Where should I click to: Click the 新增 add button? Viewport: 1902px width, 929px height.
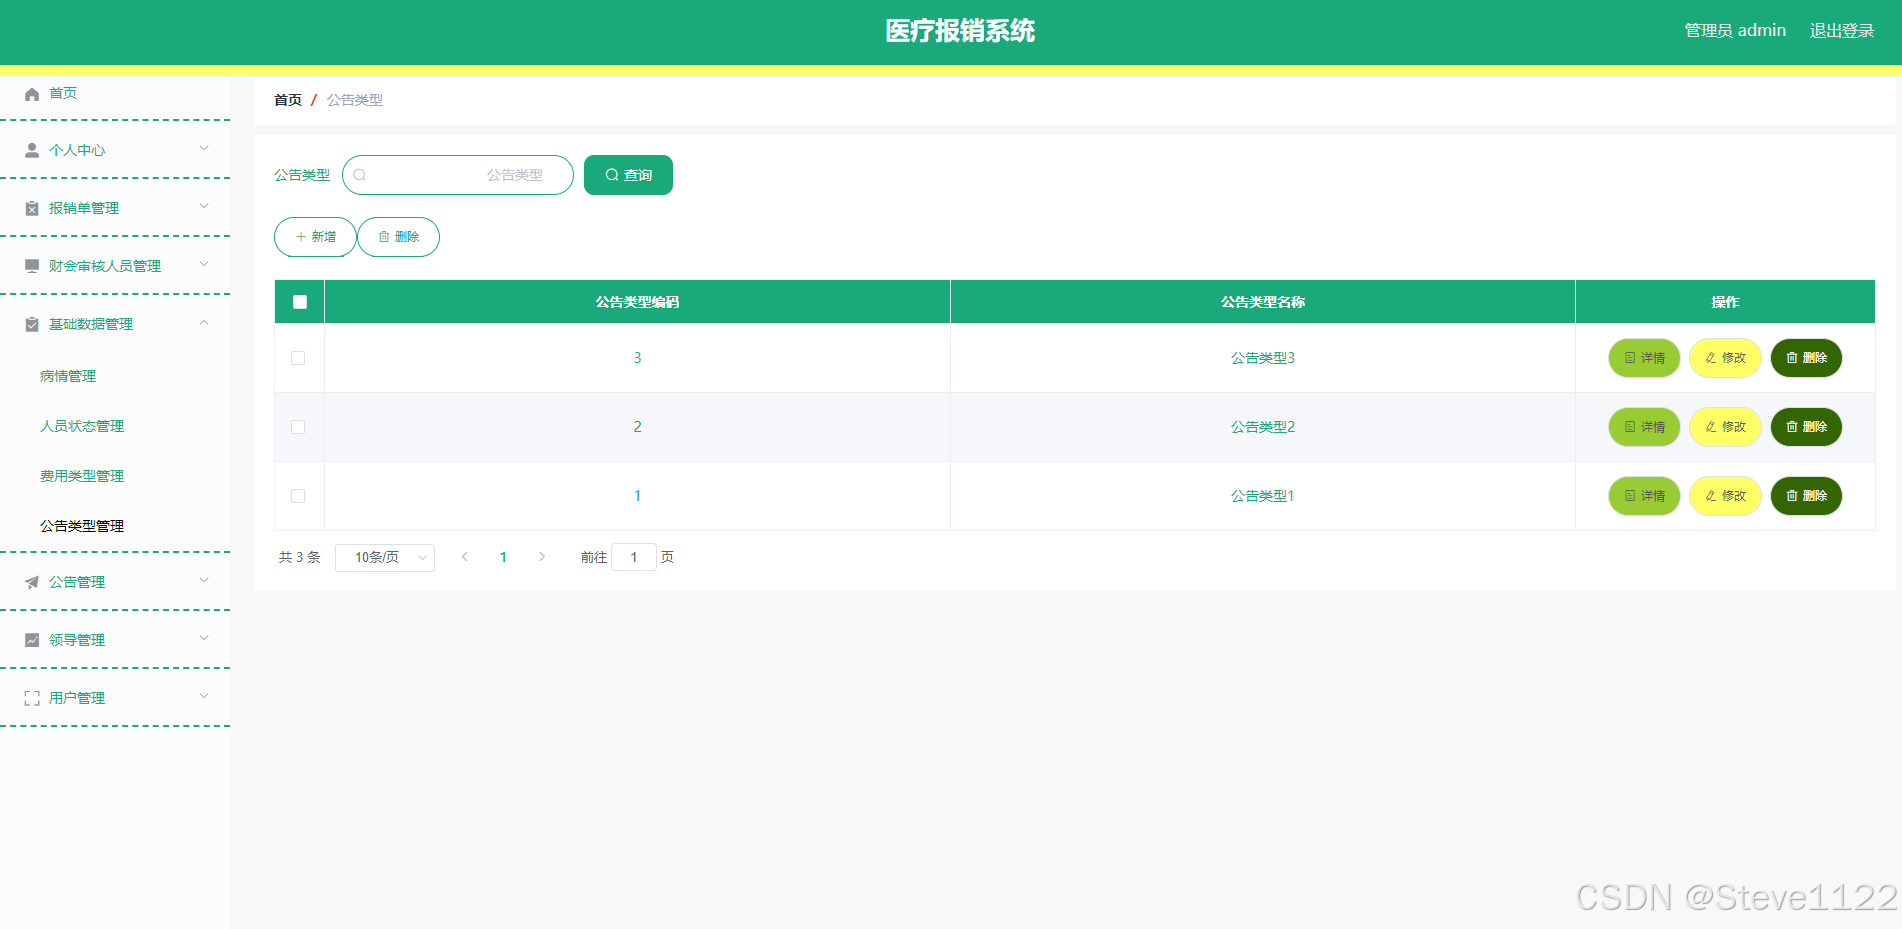click(x=315, y=237)
